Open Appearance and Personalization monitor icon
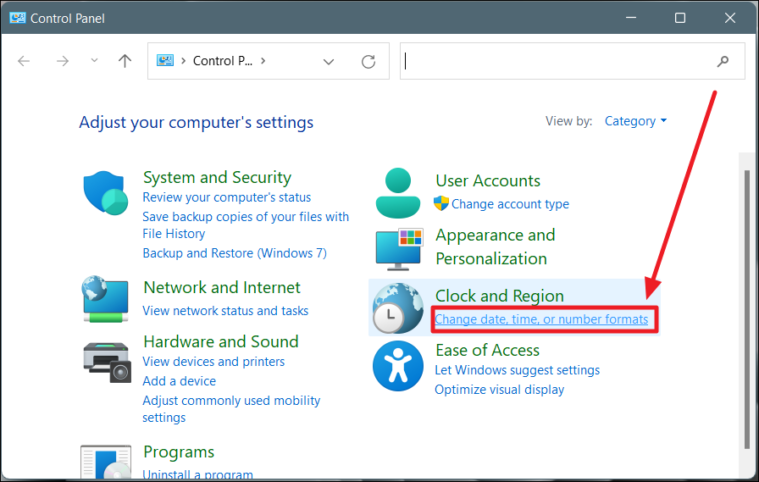This screenshot has height=482, width=759. 399,249
